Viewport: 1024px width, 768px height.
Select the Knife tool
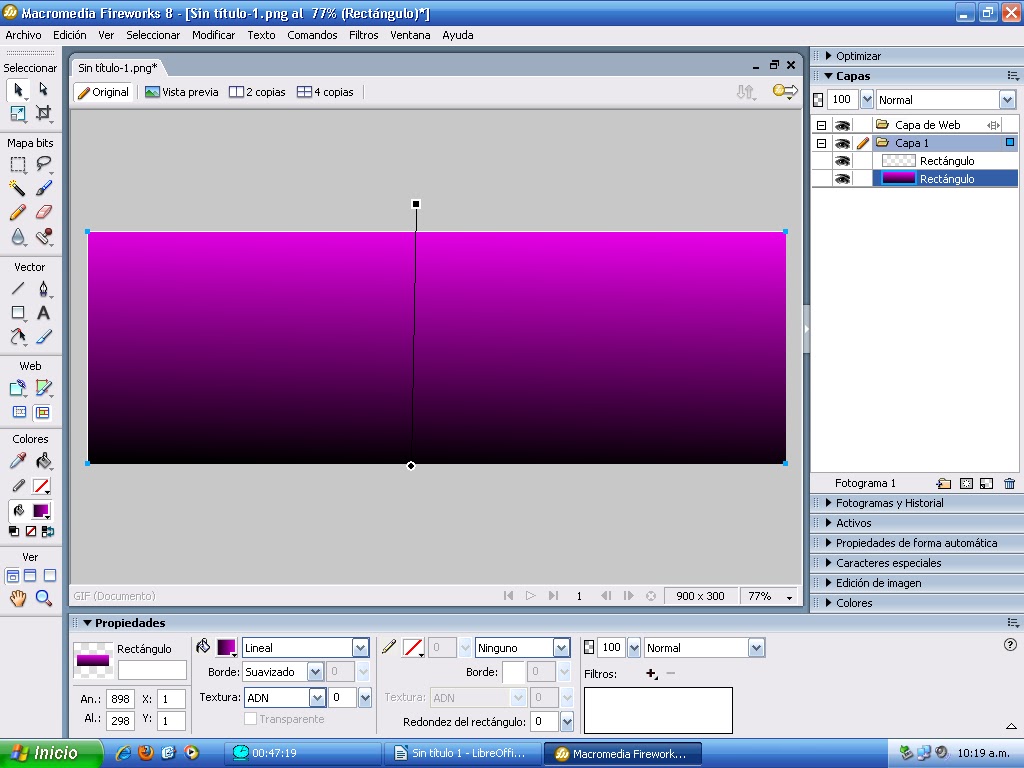pos(43,337)
